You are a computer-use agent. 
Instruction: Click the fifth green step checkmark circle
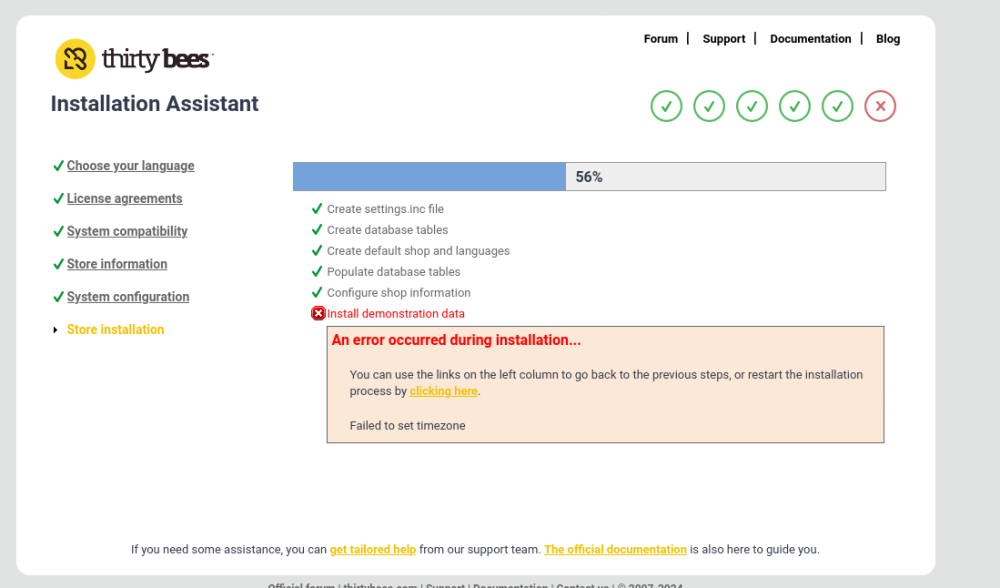point(838,106)
